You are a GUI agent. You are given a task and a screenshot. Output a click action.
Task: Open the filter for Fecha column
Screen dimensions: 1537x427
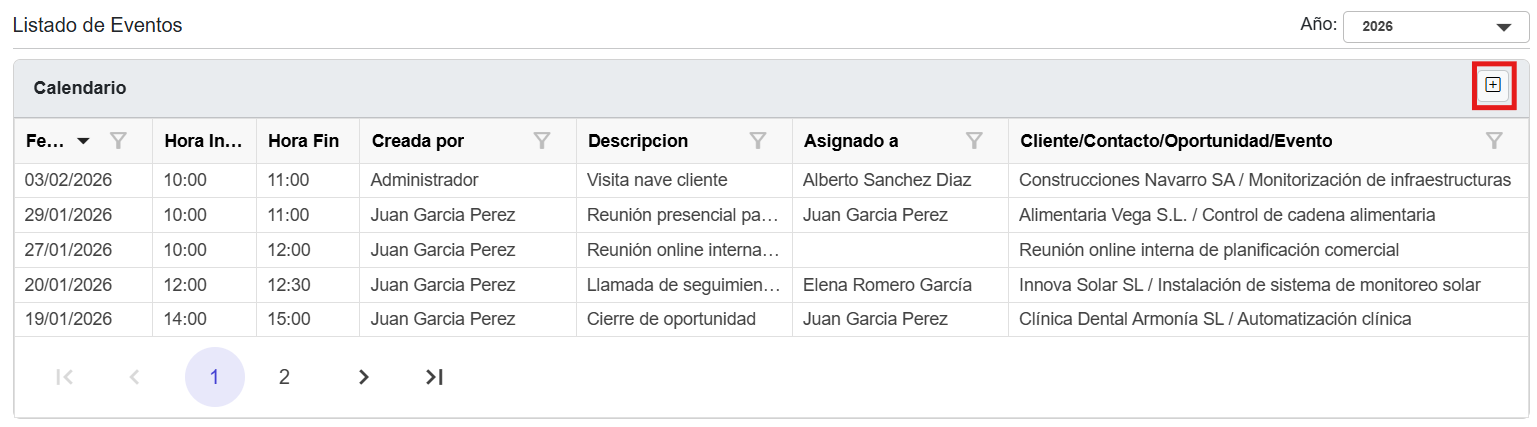tap(118, 141)
